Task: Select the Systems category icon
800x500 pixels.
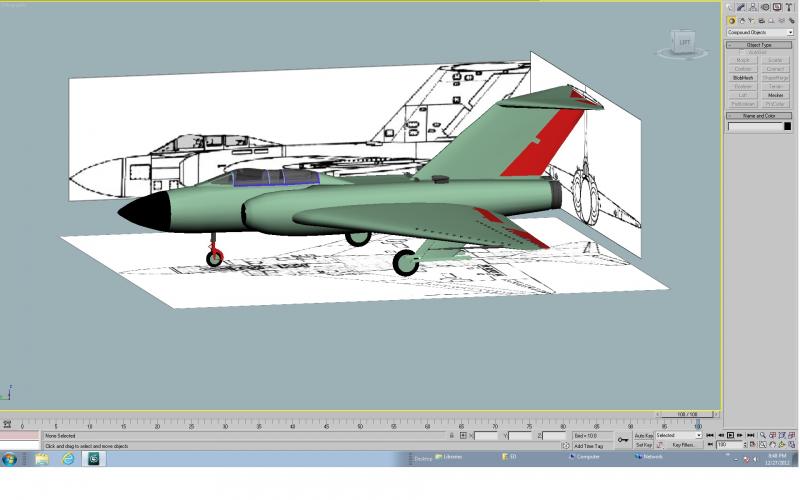Action: (x=791, y=21)
